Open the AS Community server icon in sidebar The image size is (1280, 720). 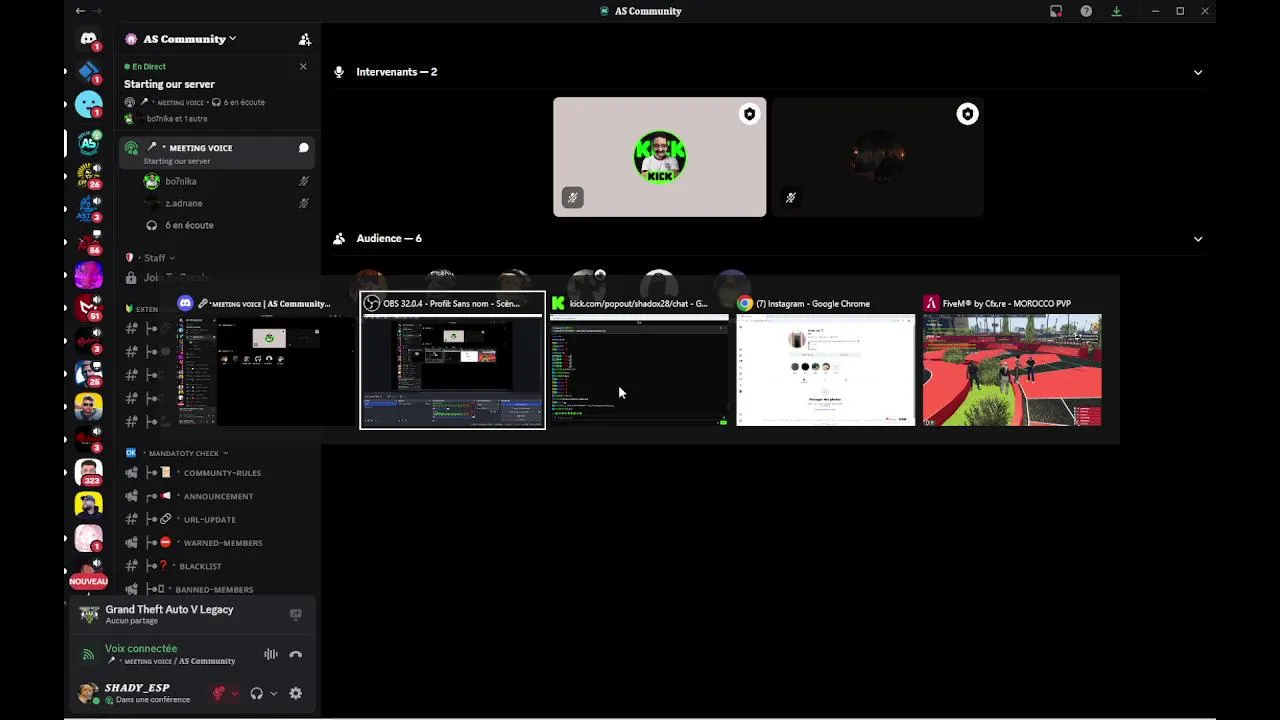[x=88, y=142]
